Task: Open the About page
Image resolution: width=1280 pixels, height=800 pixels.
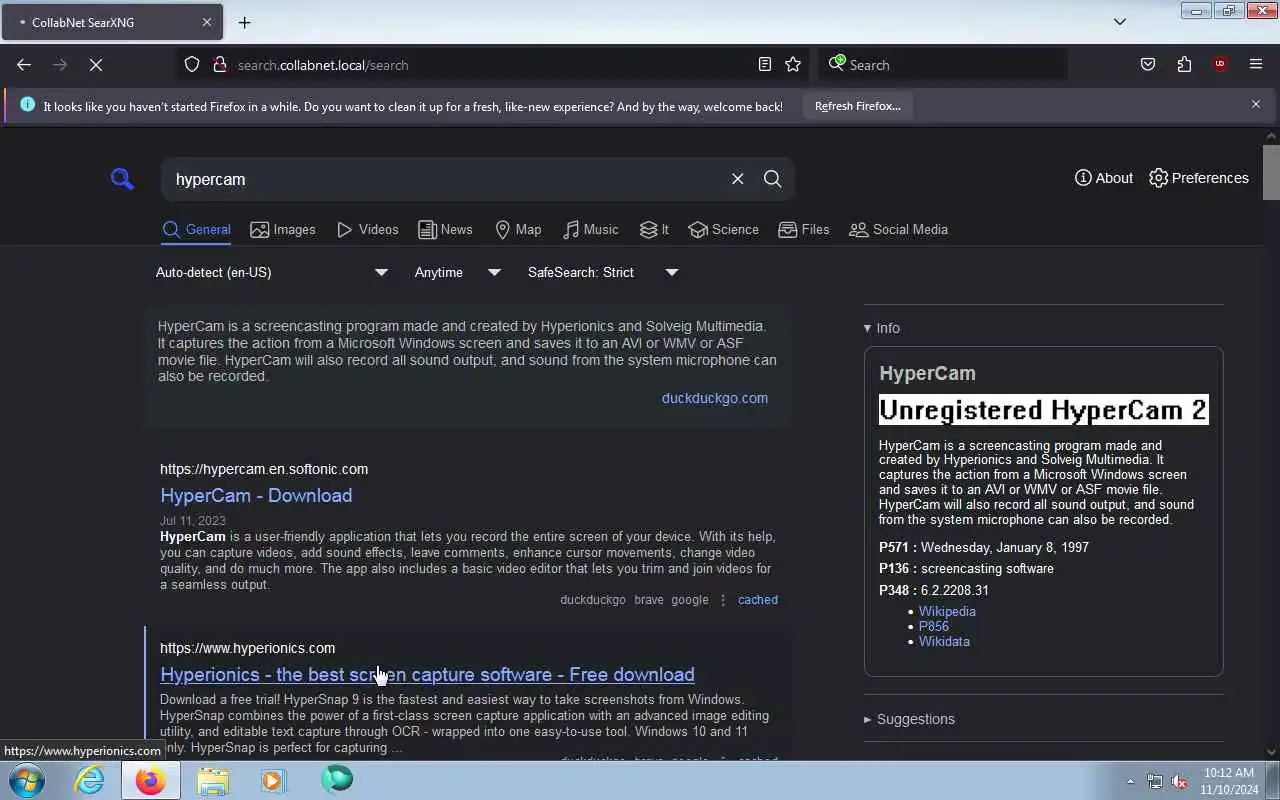Action: click(1104, 178)
